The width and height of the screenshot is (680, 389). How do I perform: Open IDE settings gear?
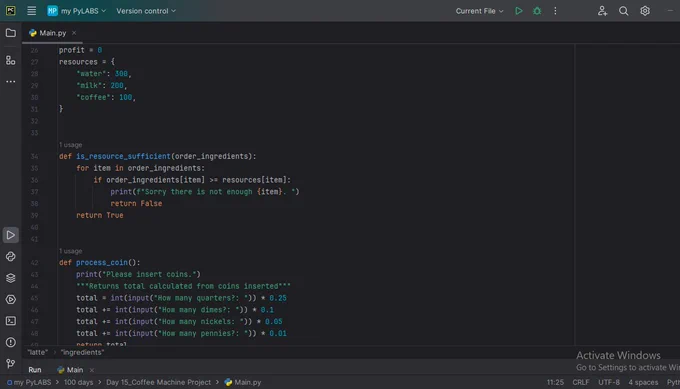point(645,11)
